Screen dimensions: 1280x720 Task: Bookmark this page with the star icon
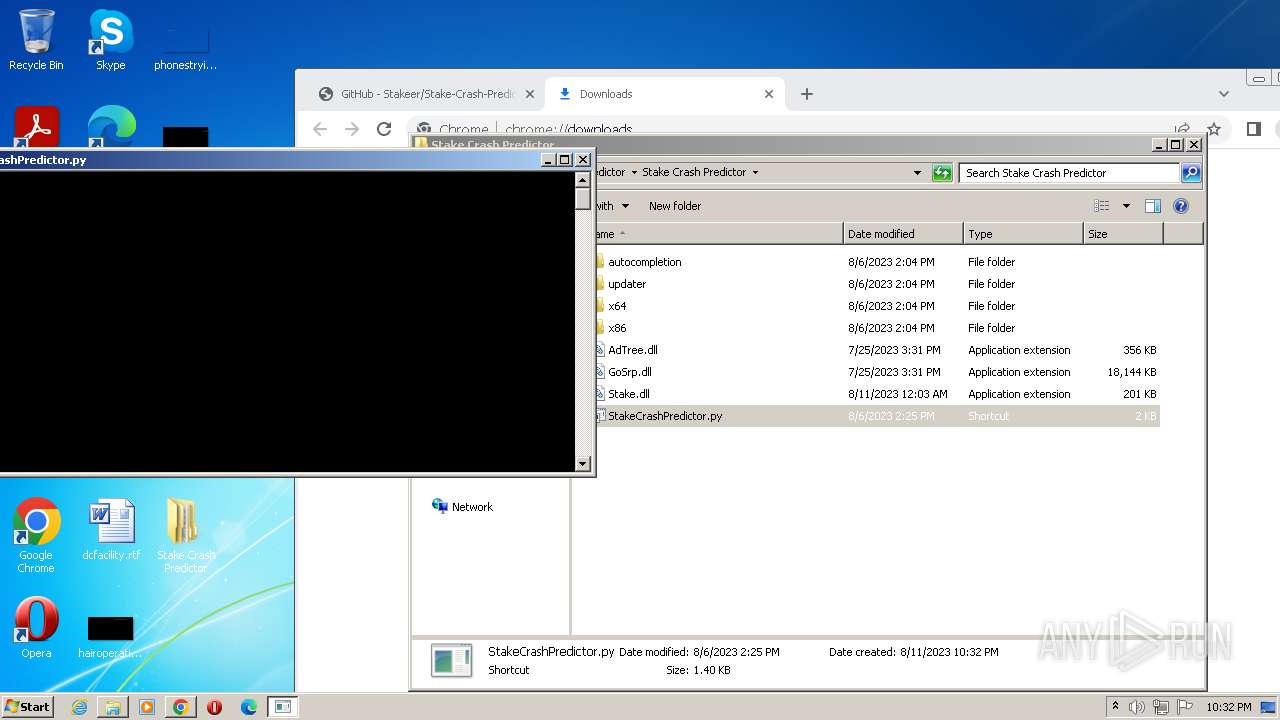[x=1214, y=129]
